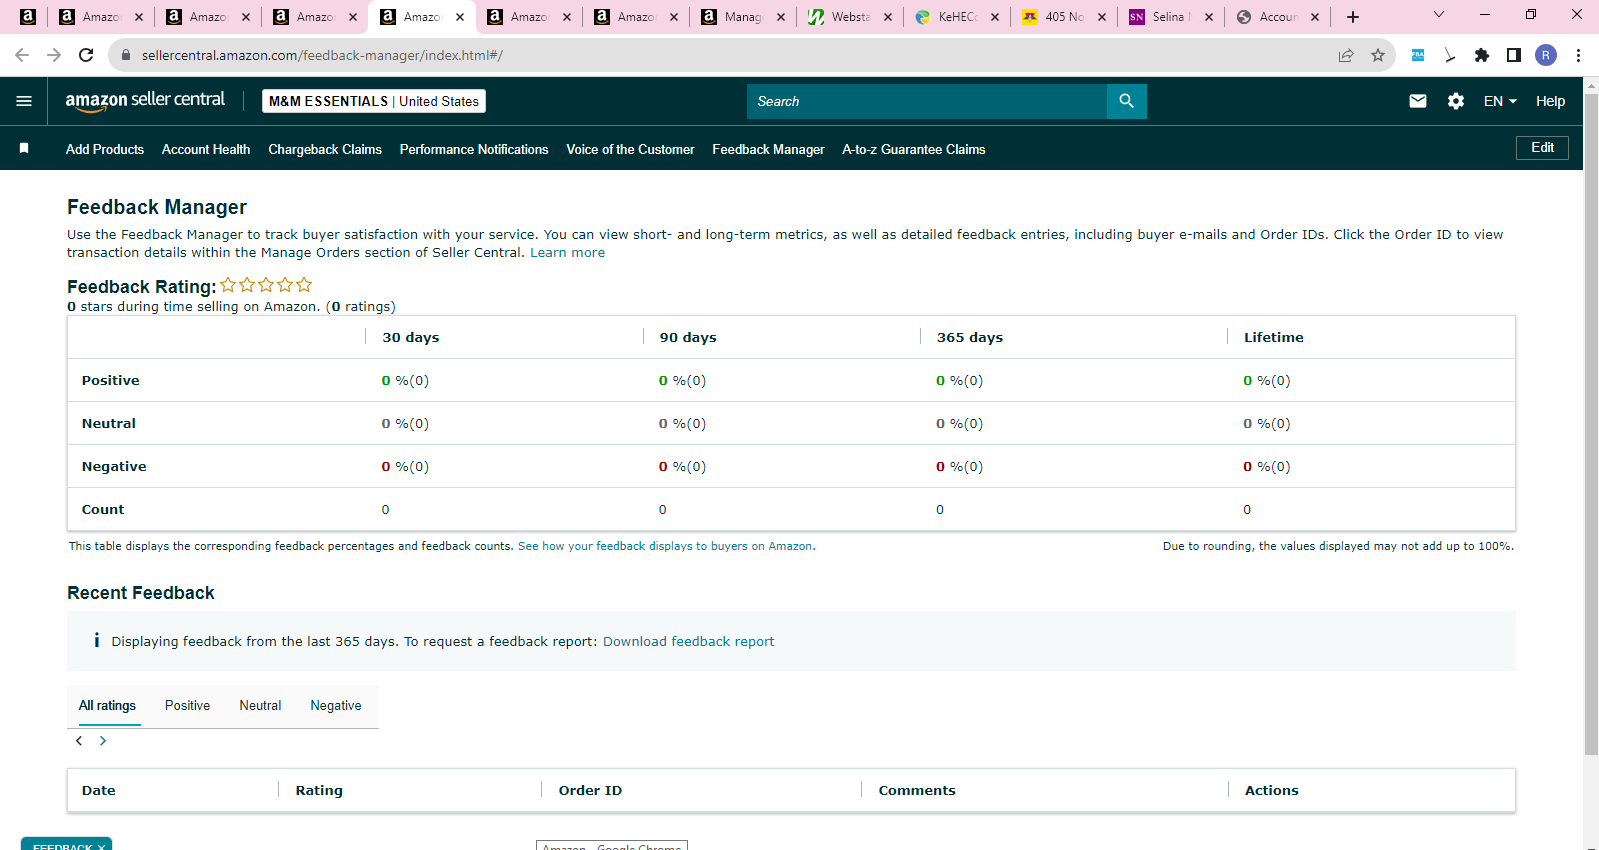This screenshot has width=1599, height=850.
Task: Click the Actions column header
Action: (x=1272, y=790)
